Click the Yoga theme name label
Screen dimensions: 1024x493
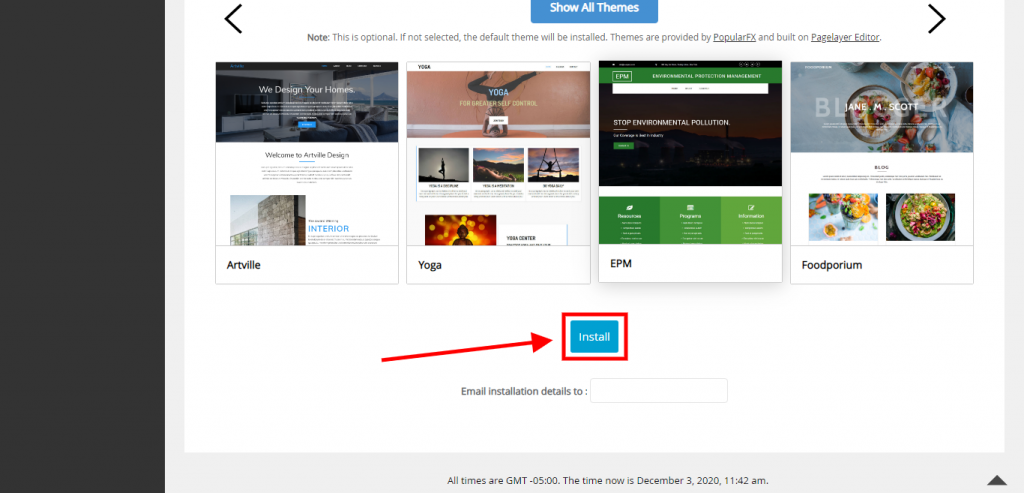430,265
